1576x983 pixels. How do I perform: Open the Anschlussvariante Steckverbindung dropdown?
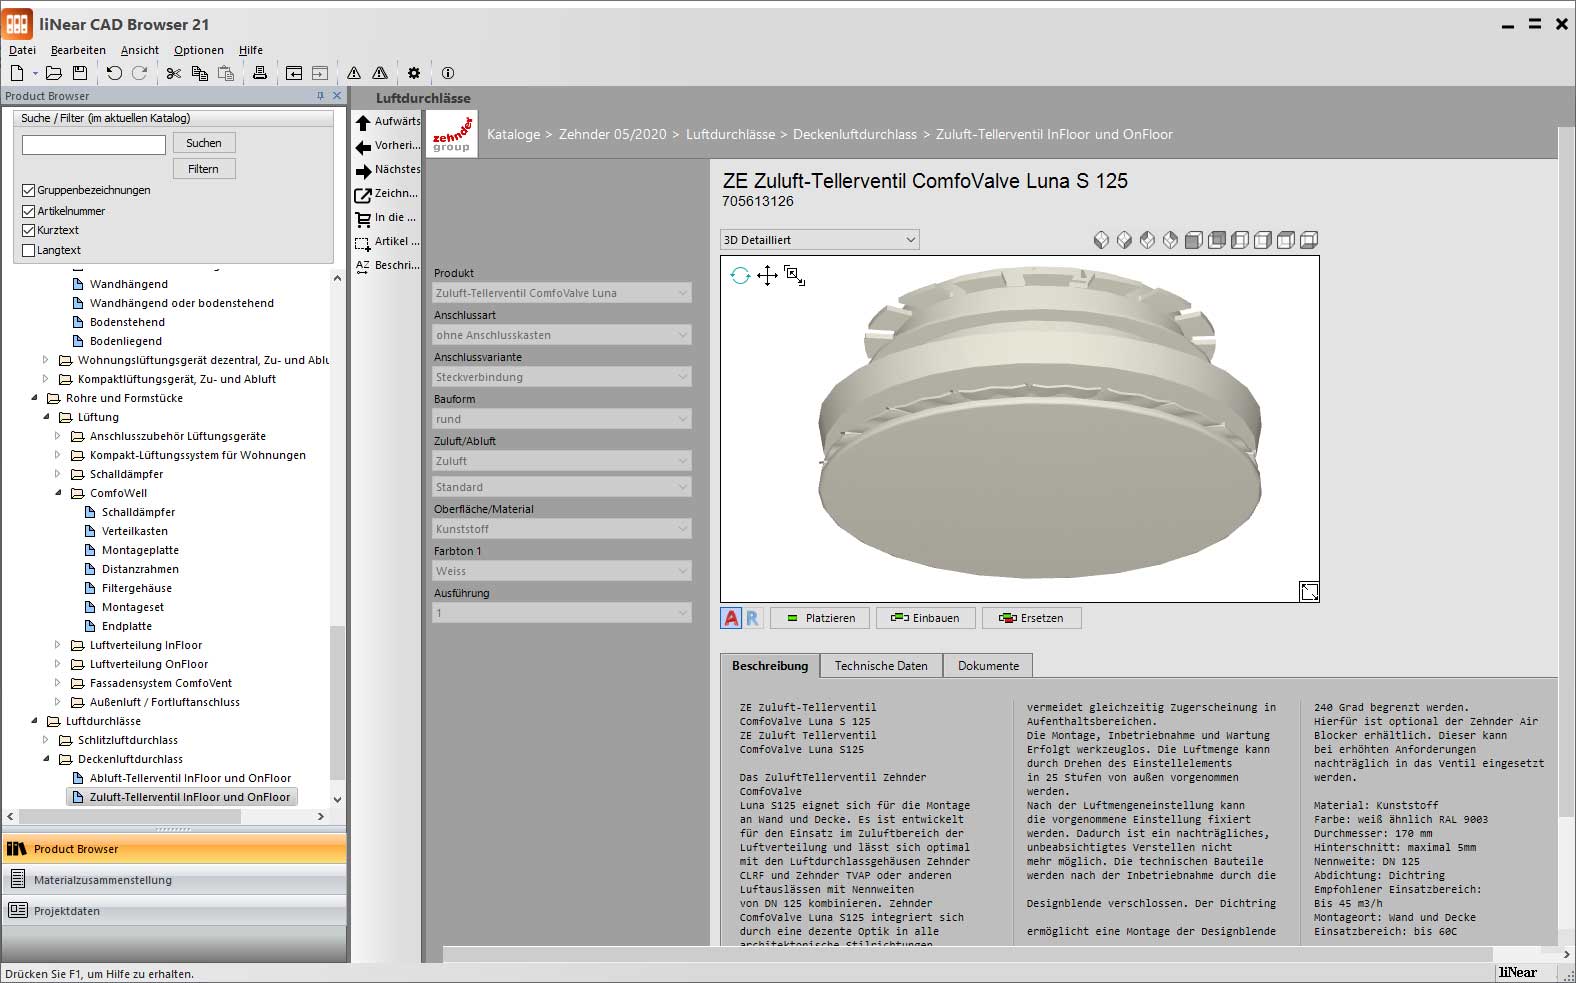(x=561, y=377)
